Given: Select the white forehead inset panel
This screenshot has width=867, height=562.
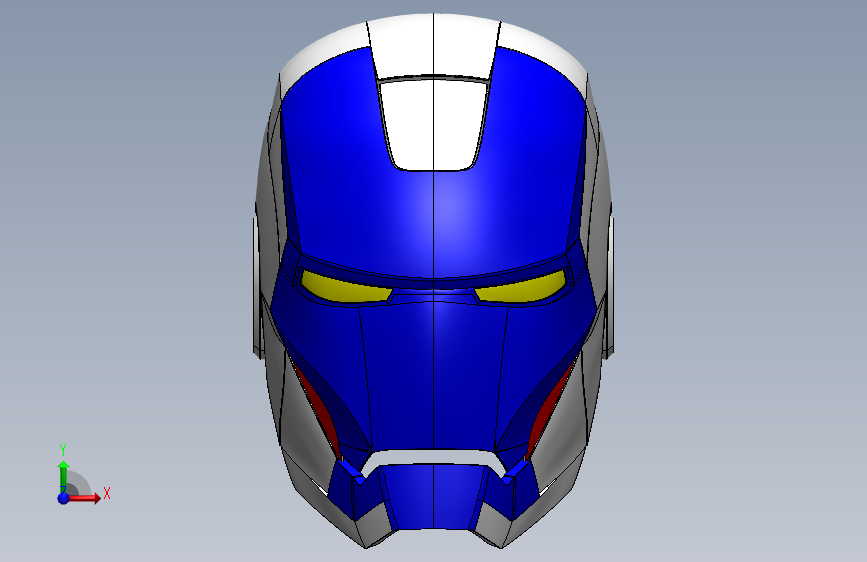Looking at the screenshot, I should [433, 124].
